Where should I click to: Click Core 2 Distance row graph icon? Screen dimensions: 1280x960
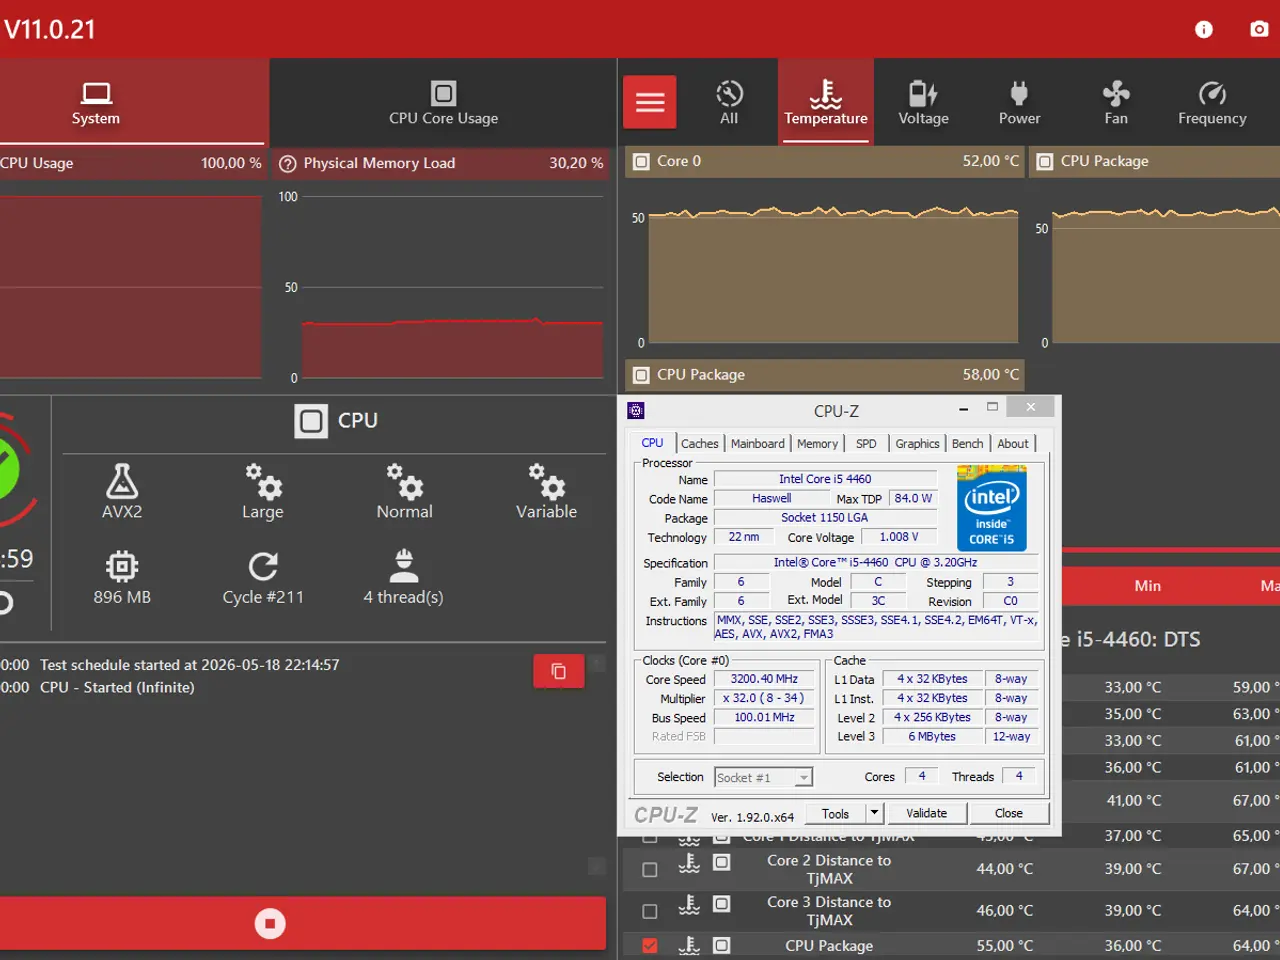(722, 862)
